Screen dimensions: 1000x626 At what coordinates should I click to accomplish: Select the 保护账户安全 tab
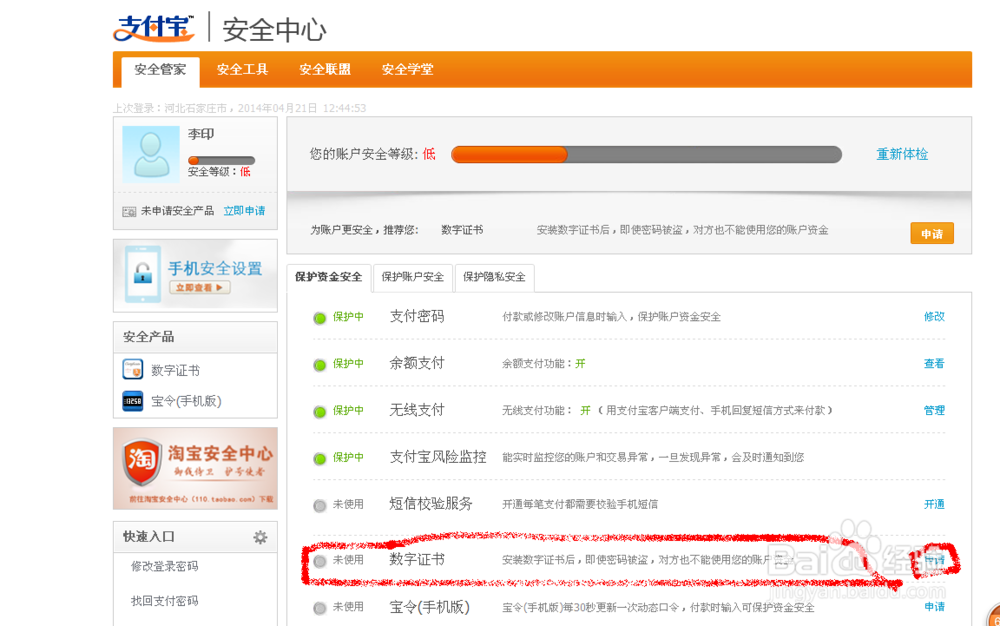(413, 277)
